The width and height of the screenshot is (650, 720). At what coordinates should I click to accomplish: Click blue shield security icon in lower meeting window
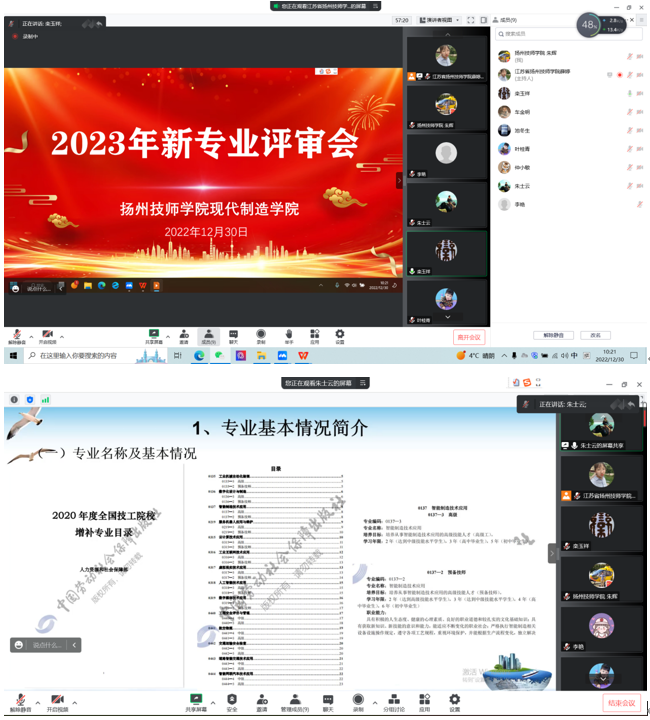(30, 399)
